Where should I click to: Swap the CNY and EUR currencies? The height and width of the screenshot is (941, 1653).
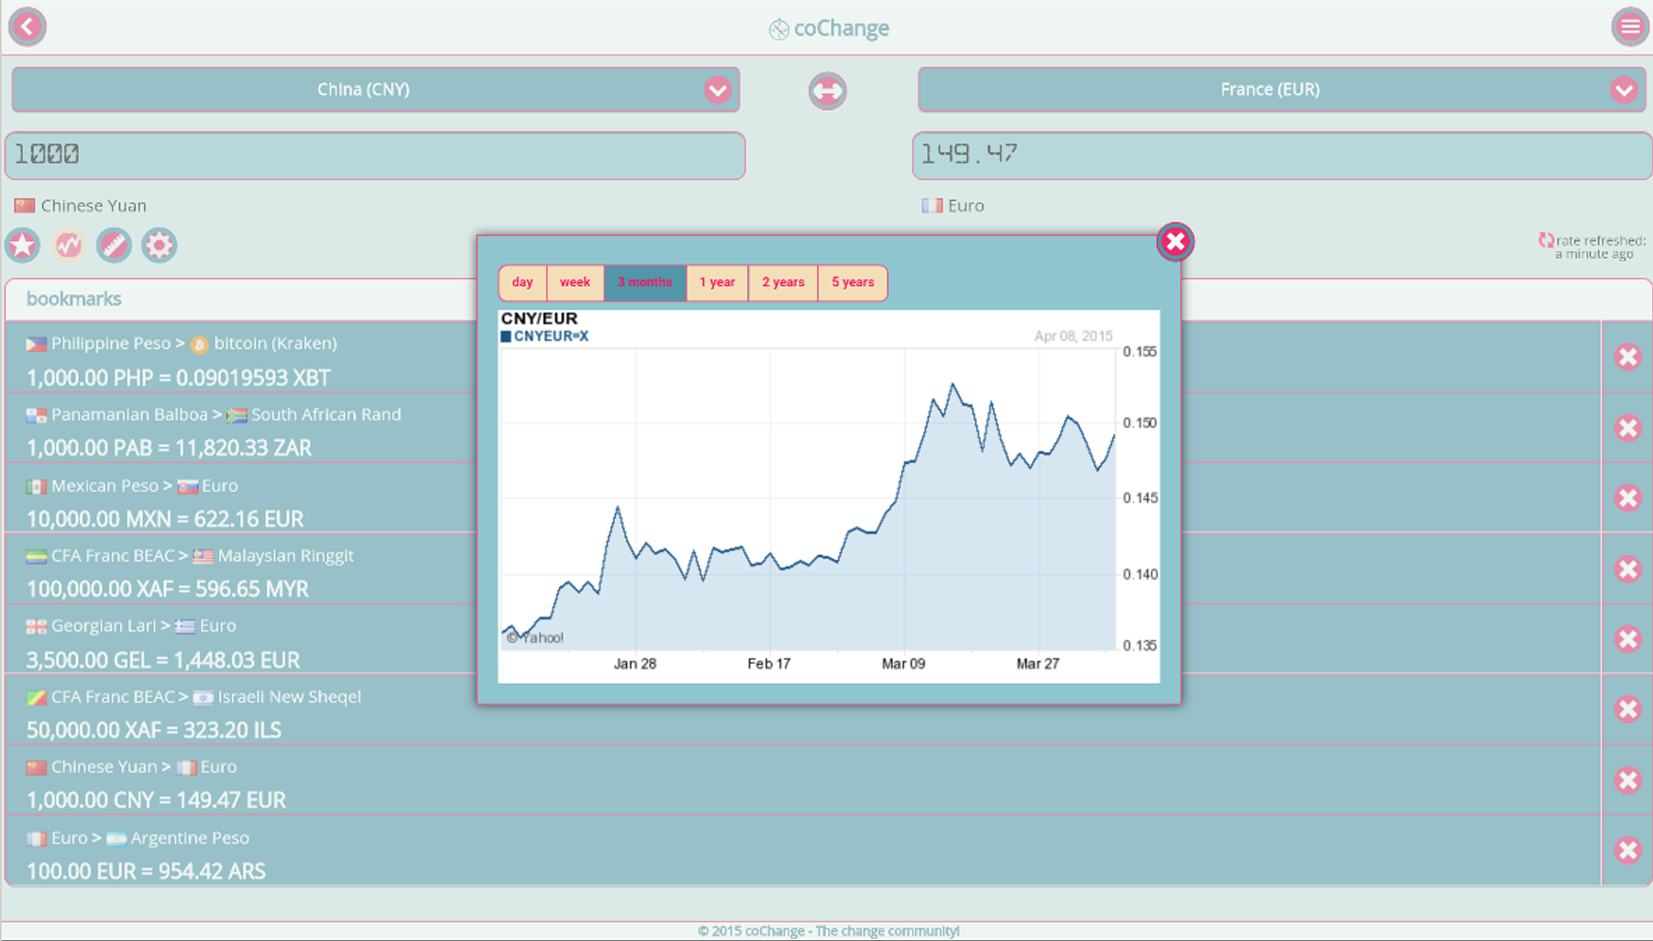[x=827, y=91]
